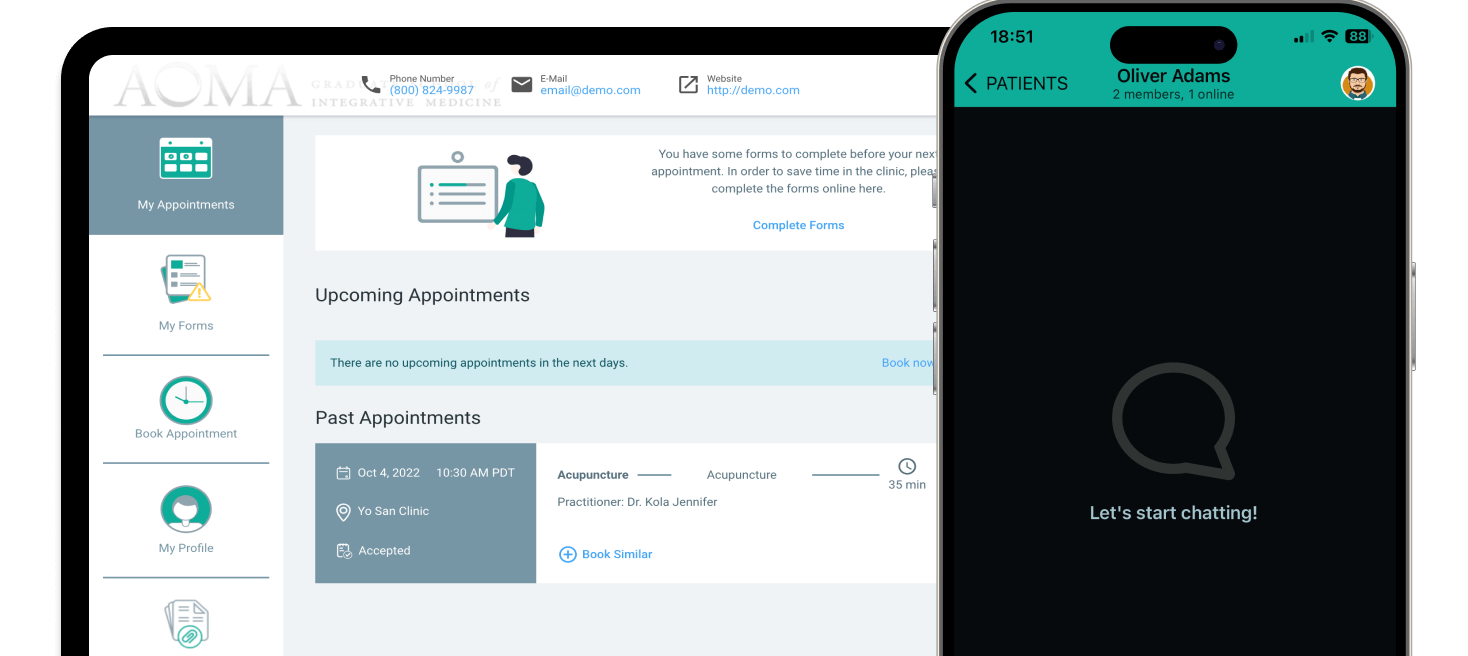The image size is (1468, 656).
Task: Select the Oct 4, 2022 appointment card
Action: pos(425,512)
